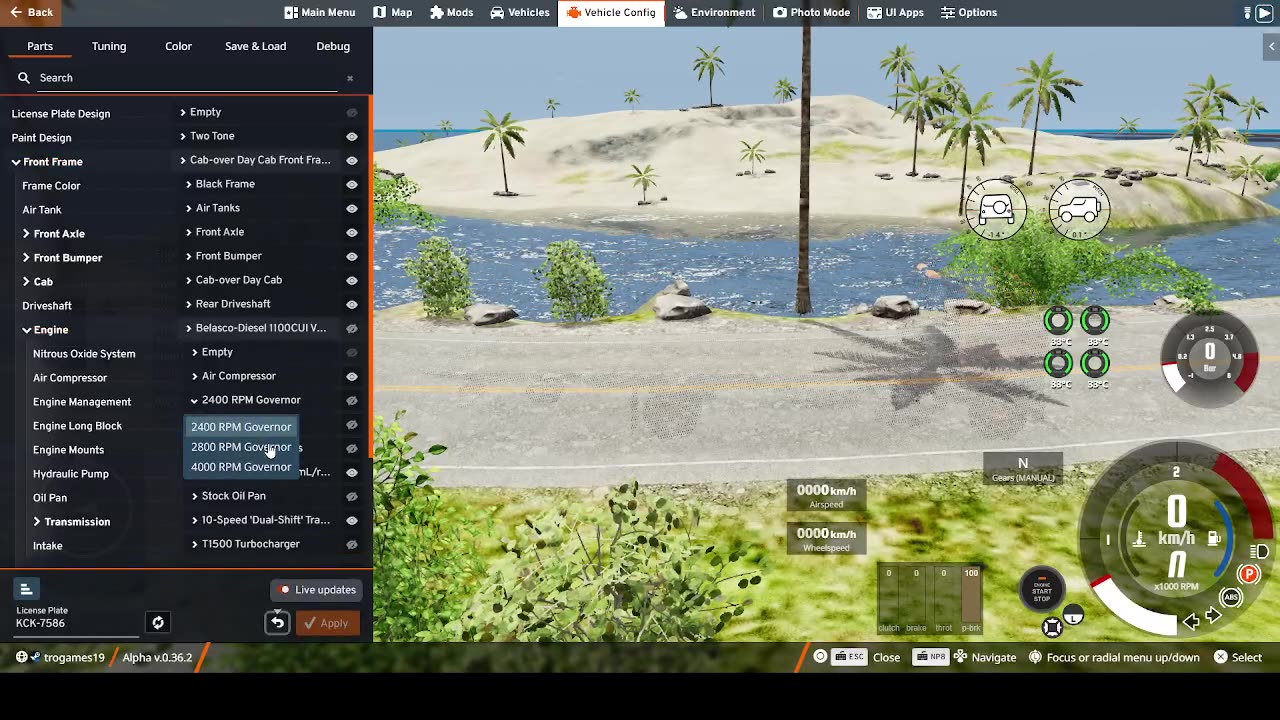Image resolution: width=1280 pixels, height=720 pixels.
Task: Collapse the Engine tree node
Action: tap(27, 330)
